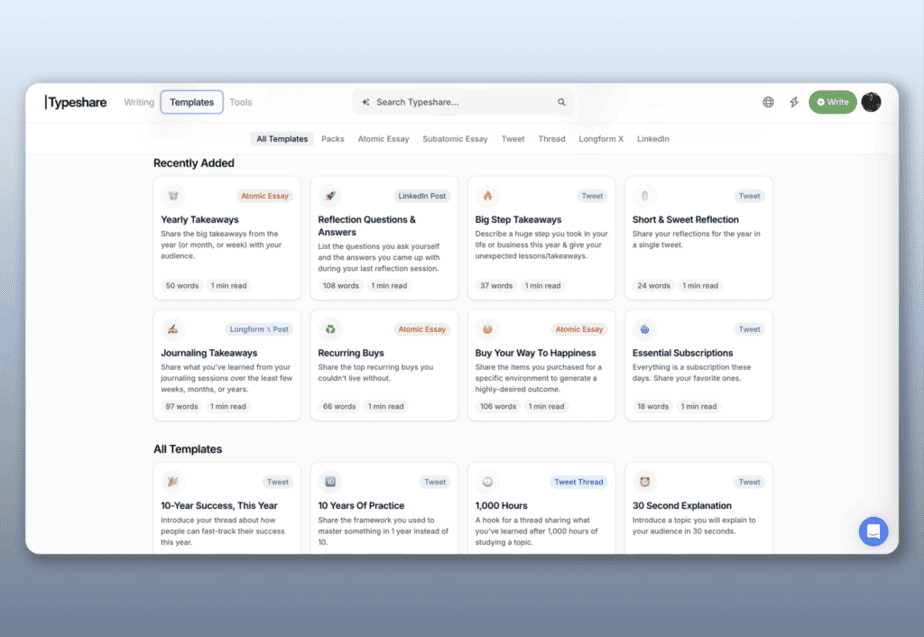This screenshot has width=924, height=637.
Task: Click the LinkedIn Post tag
Action: pyautogui.click(x=422, y=196)
